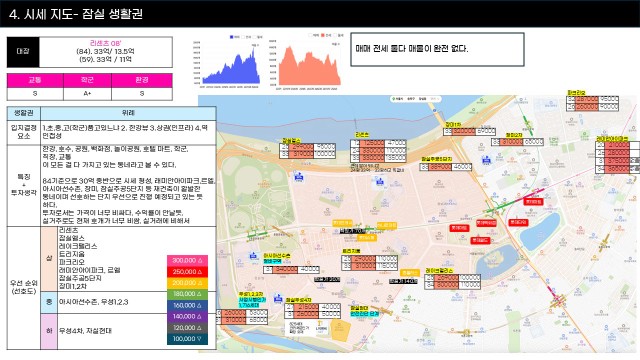Viewport: 640px width, 360px height.
Task: Click the text box about 매매 전세 매물
Action: 437,49
